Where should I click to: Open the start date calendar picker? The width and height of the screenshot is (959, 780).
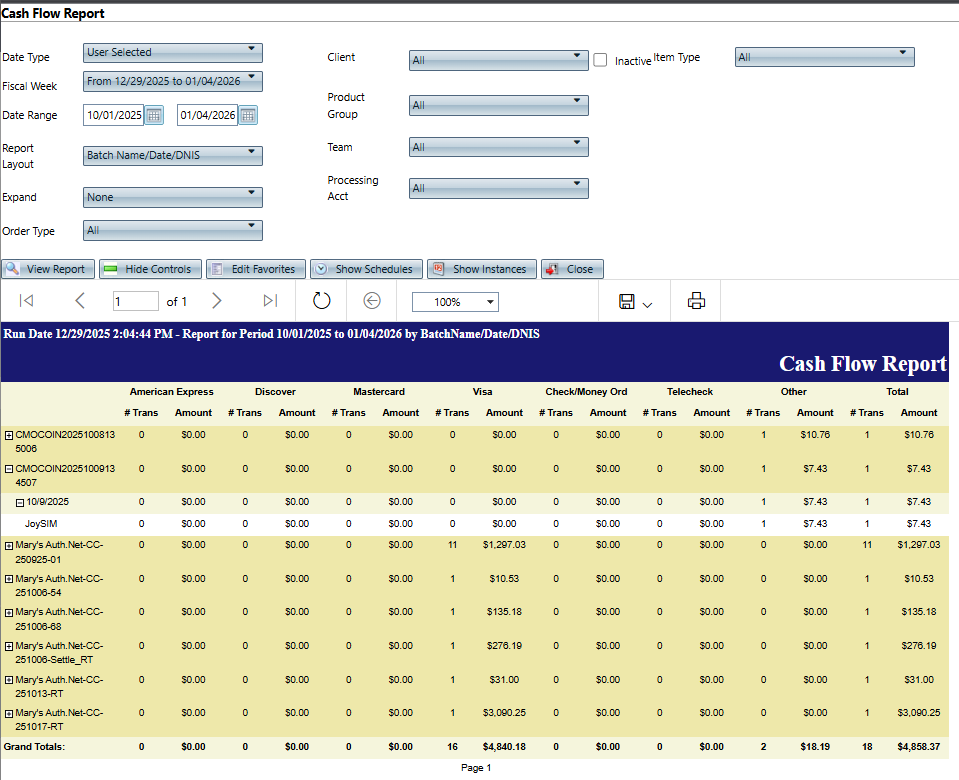tap(154, 115)
